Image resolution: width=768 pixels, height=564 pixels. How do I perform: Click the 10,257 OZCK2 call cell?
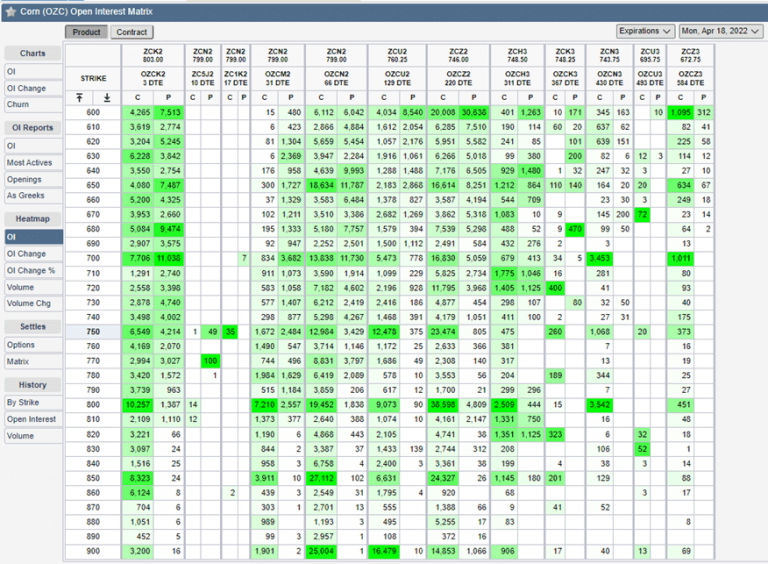[138, 405]
